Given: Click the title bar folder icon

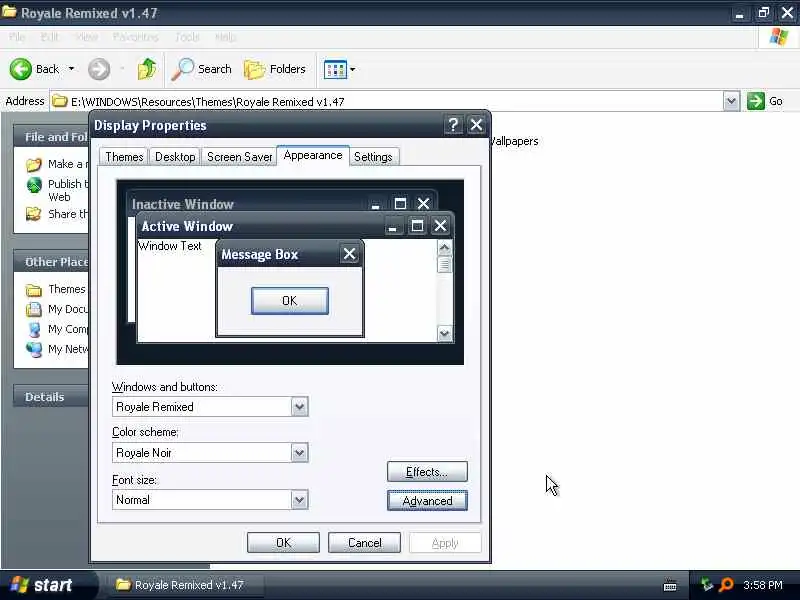Looking at the screenshot, I should point(9,12).
